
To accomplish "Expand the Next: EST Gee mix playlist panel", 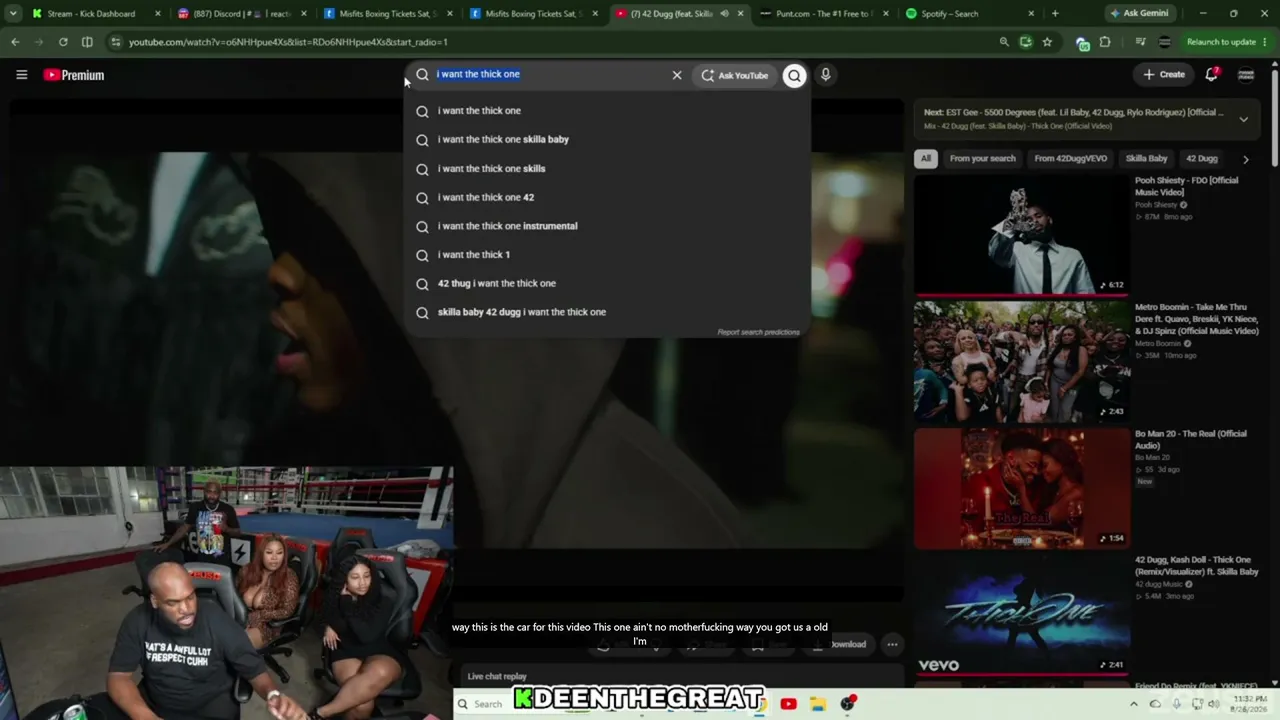I will 1243,119.
